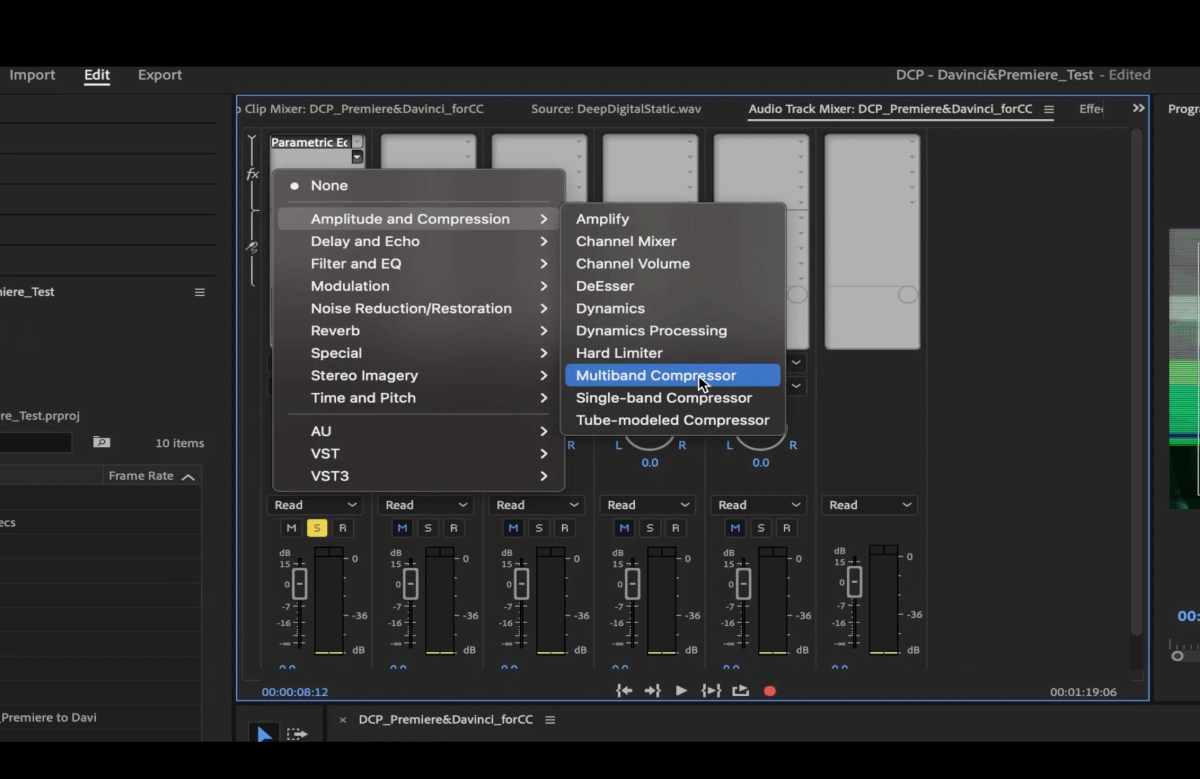Click the Frame Rate sort arrow
1200x779 pixels.
pos(188,477)
